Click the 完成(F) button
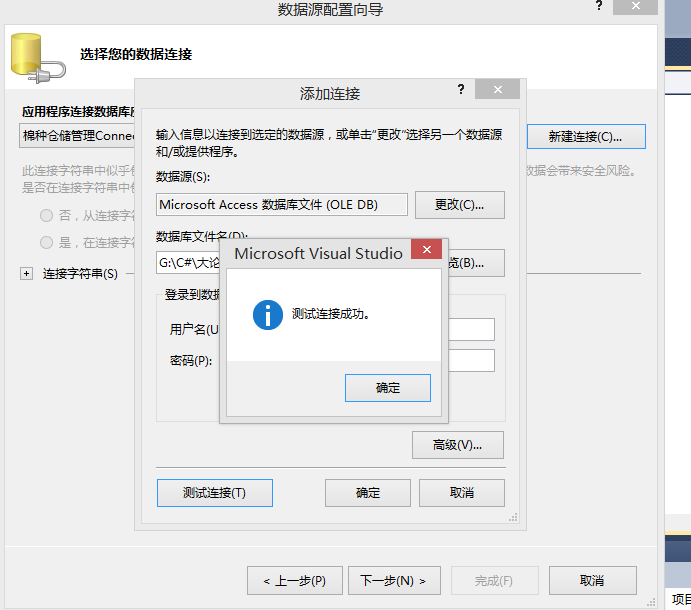Screen dimensions: 691x610 coord(494,581)
